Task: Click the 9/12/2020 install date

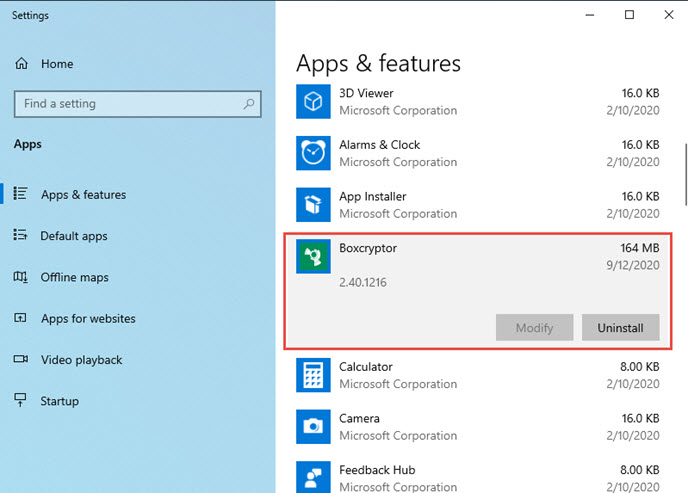Action: point(633,265)
